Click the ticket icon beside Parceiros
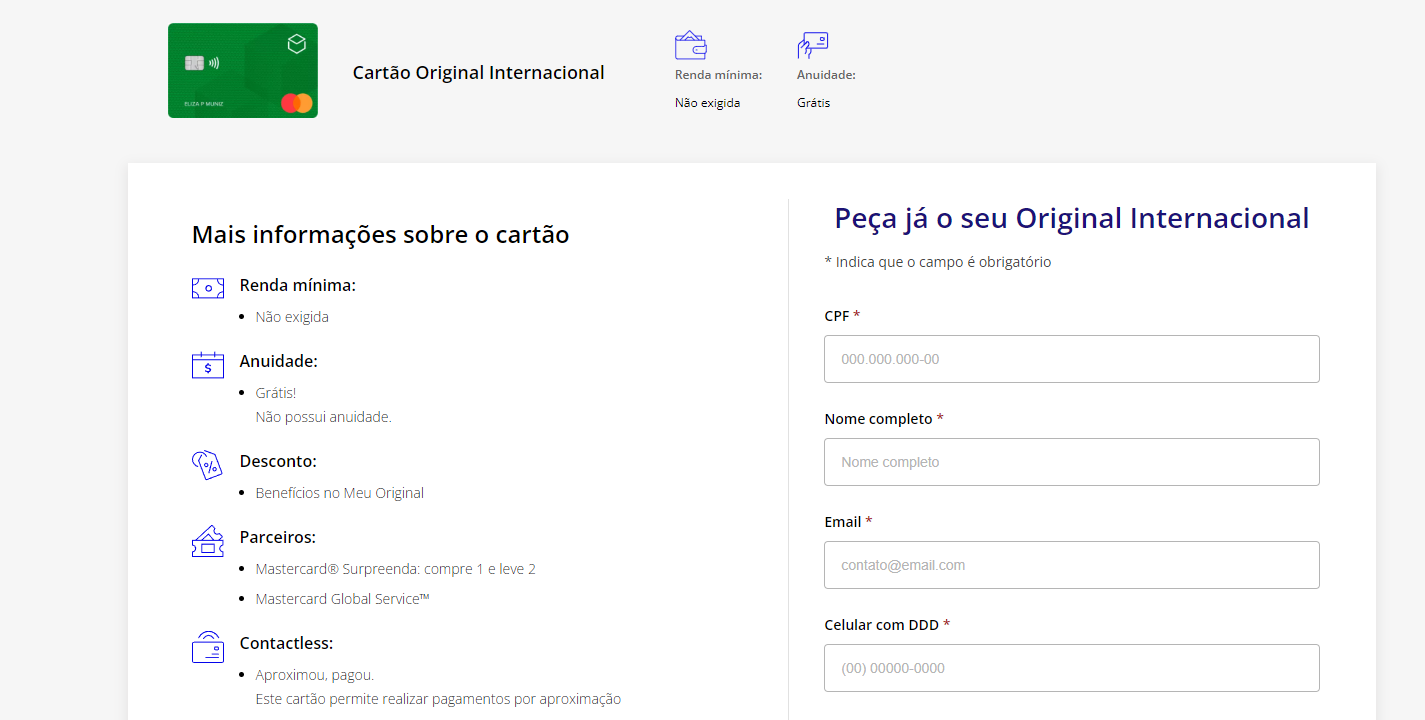The width and height of the screenshot is (1425, 720). click(x=208, y=541)
